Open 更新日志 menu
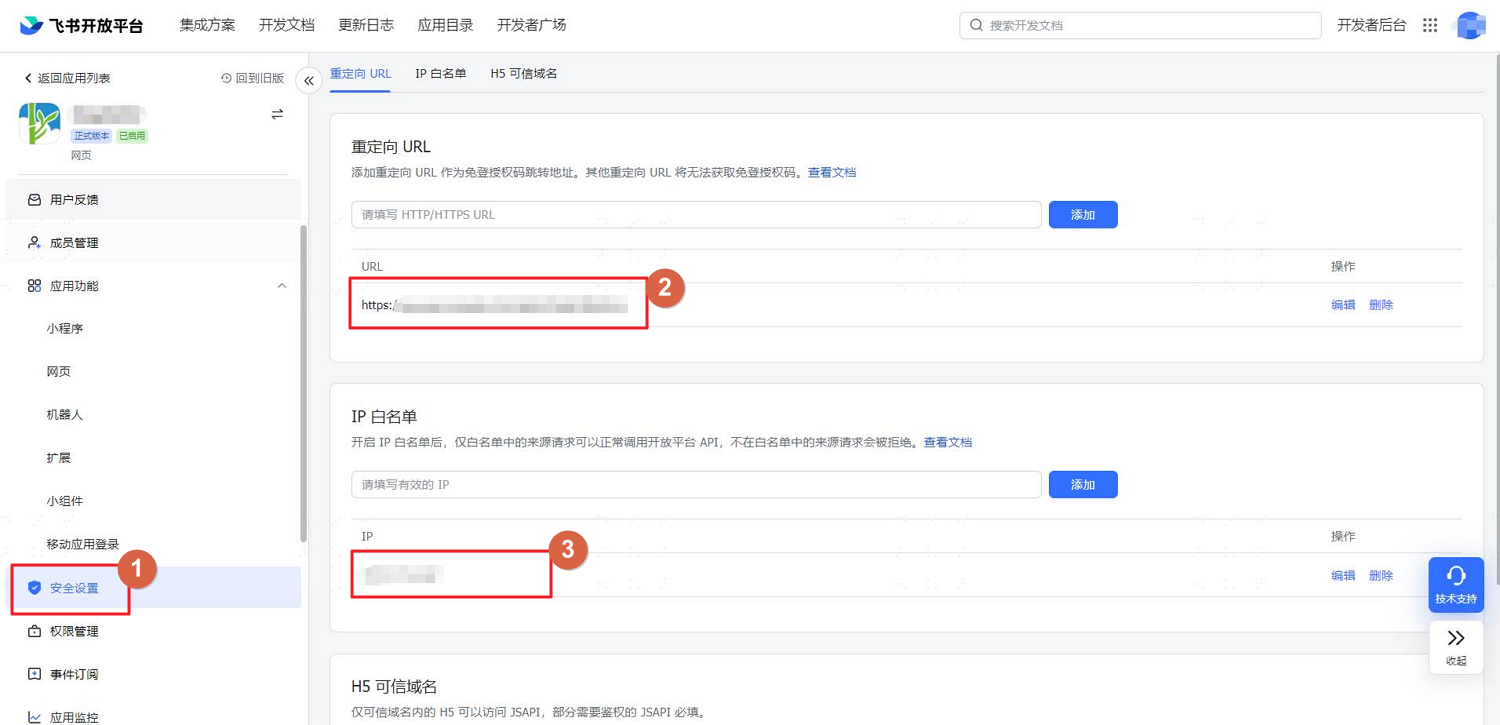This screenshot has width=1500, height=725. [x=366, y=26]
